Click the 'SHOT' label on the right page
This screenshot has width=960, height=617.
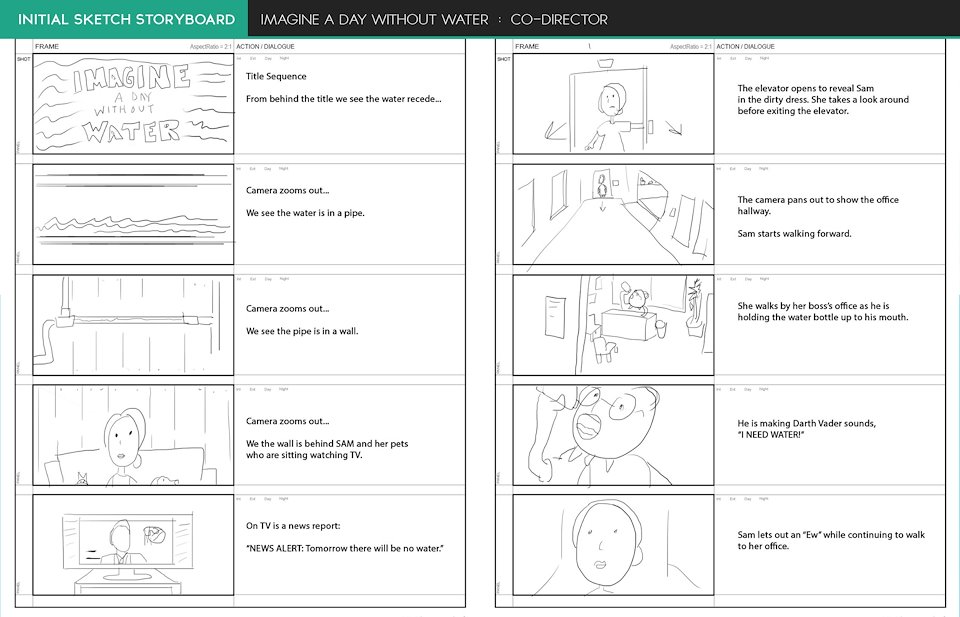pos(504,59)
